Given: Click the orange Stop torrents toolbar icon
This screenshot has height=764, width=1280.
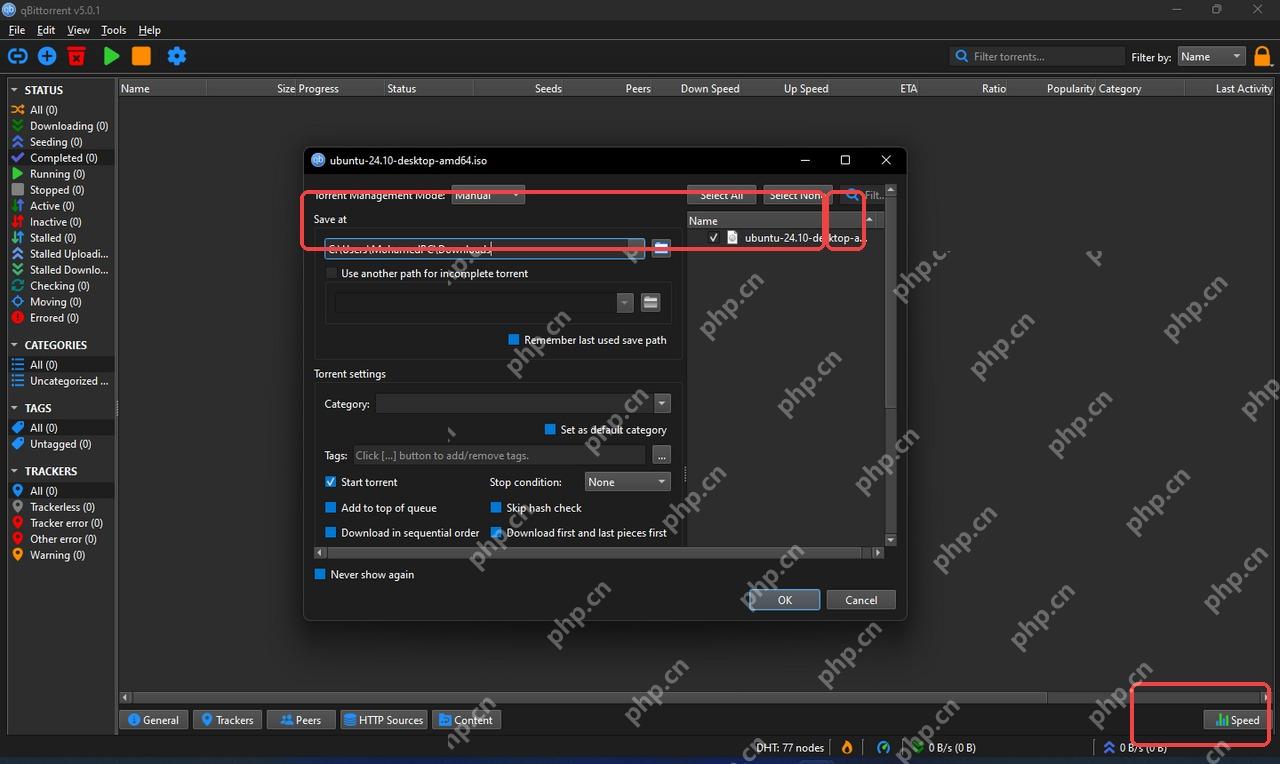Looking at the screenshot, I should pyautogui.click(x=141, y=57).
